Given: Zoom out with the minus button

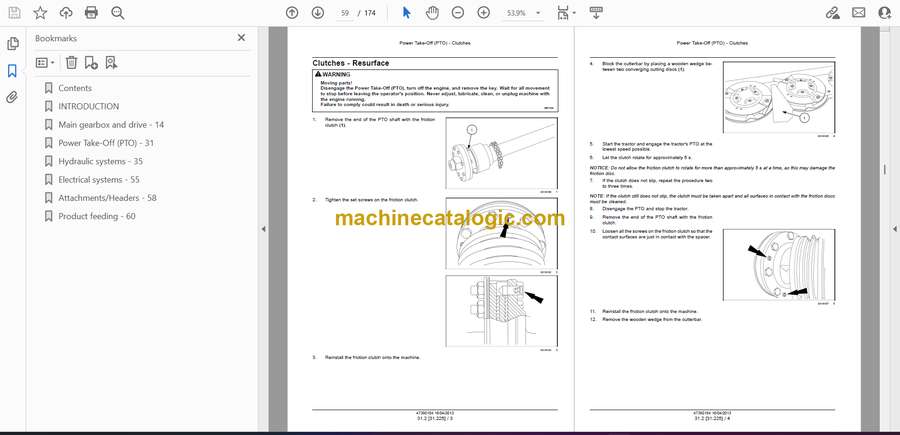Looking at the screenshot, I should coord(457,13).
